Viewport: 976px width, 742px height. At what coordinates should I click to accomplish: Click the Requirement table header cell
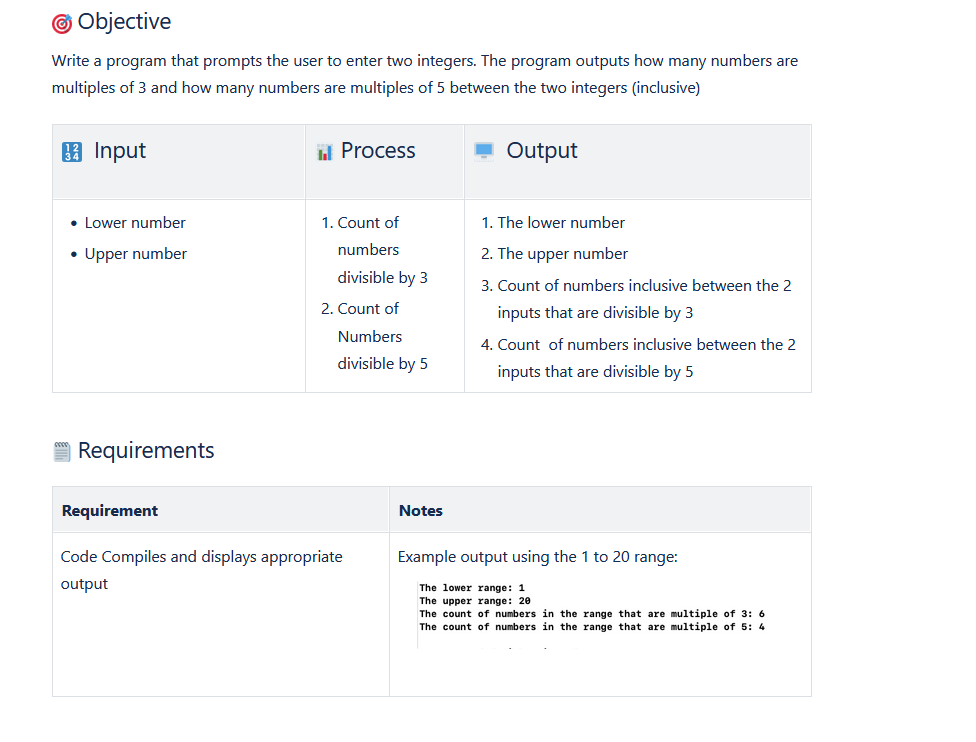(110, 510)
